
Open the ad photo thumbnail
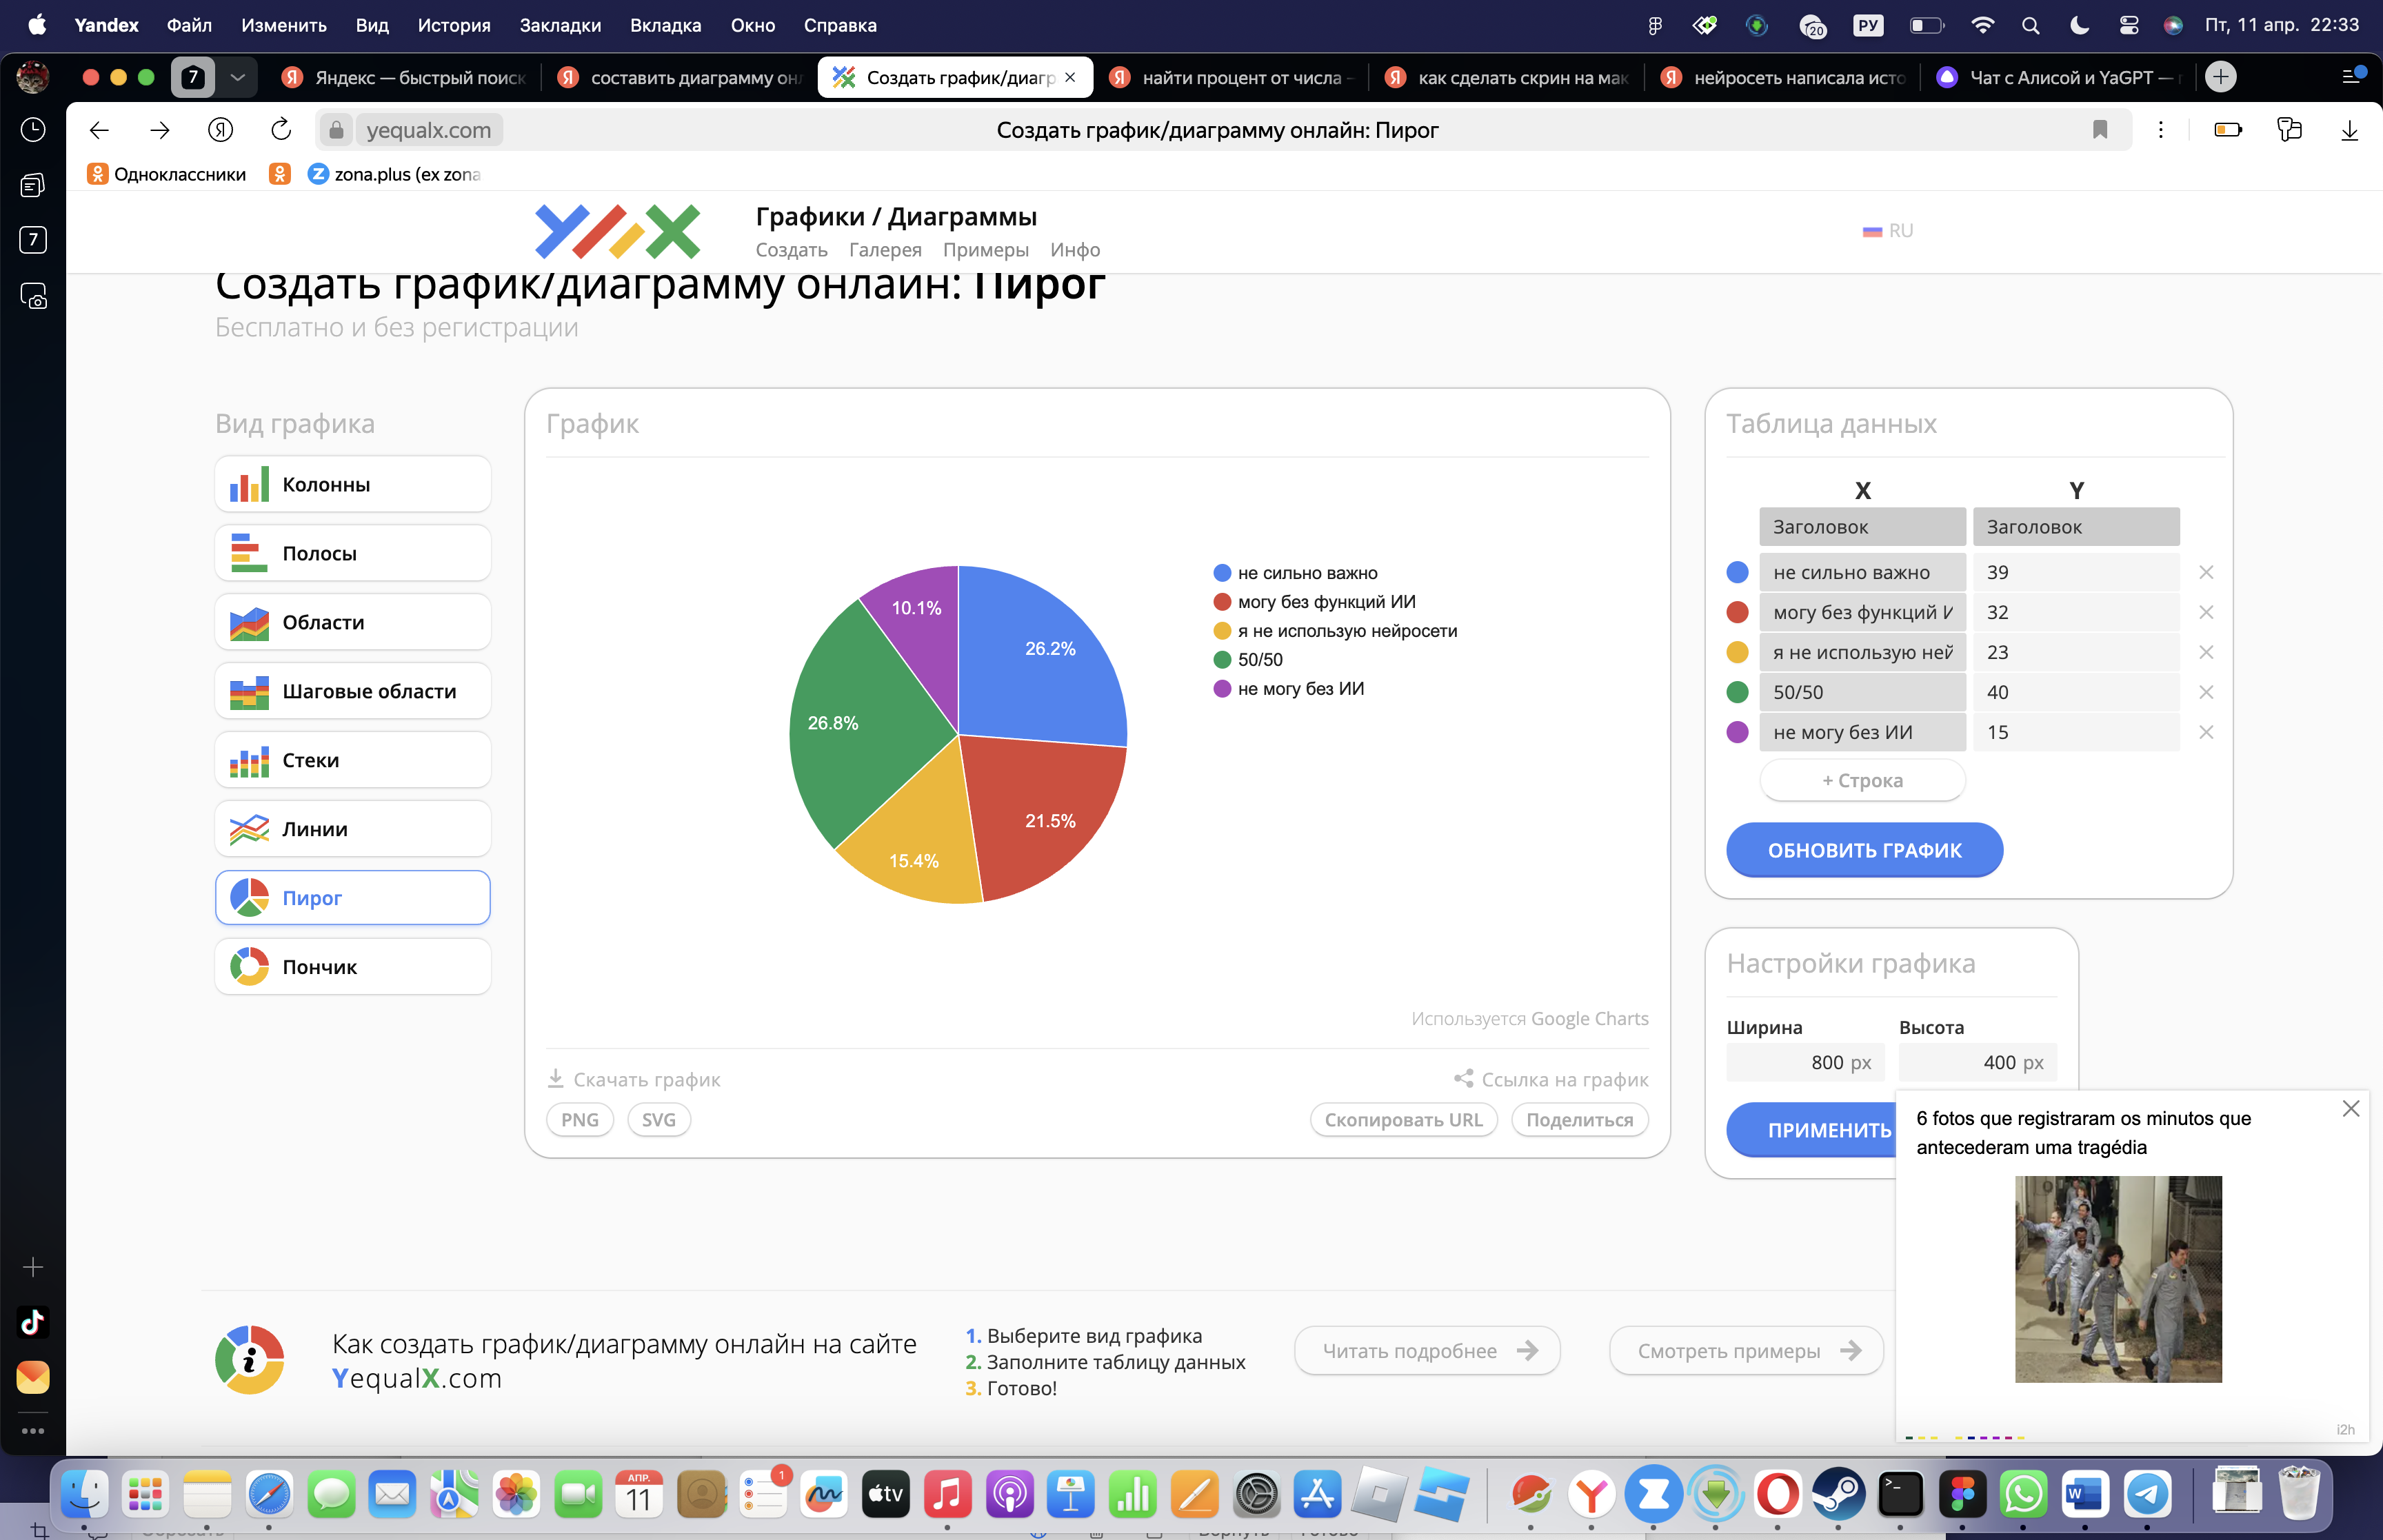[x=2118, y=1280]
